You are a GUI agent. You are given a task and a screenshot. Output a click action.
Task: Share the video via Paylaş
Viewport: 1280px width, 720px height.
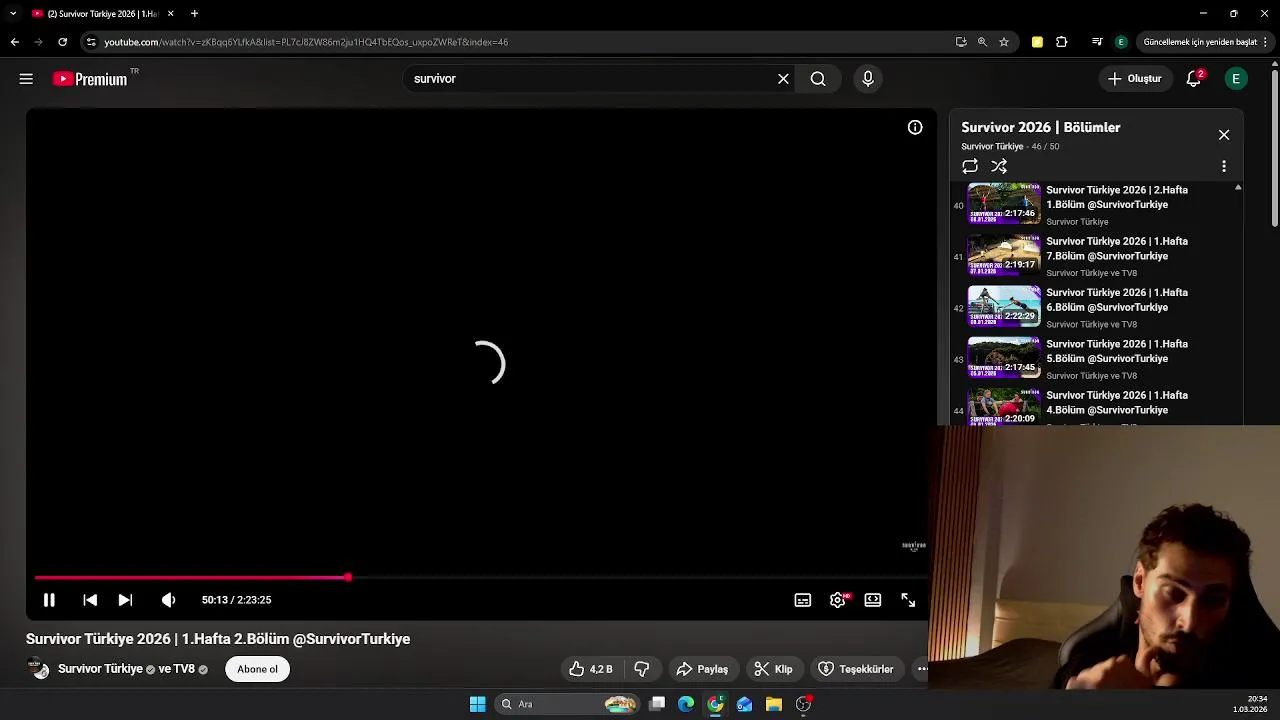click(702, 669)
